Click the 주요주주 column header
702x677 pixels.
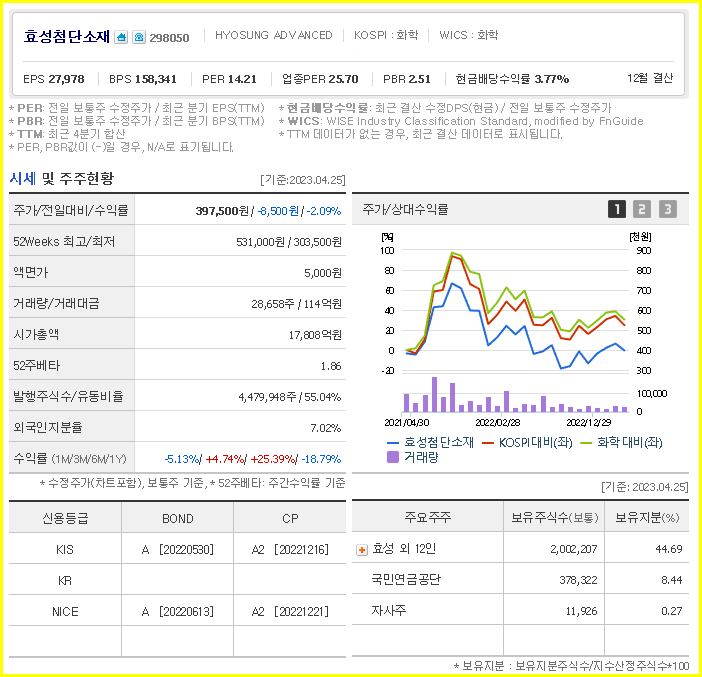pyautogui.click(x=428, y=517)
